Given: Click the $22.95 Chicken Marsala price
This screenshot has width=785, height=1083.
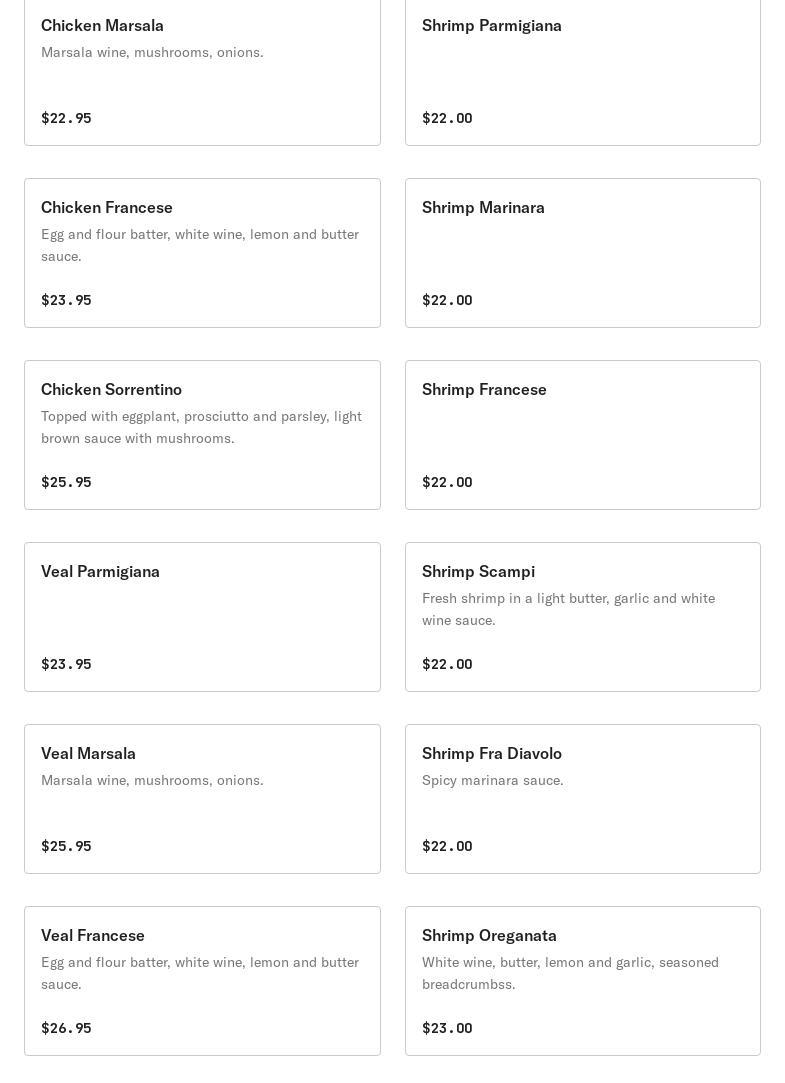Looking at the screenshot, I should (66, 118).
